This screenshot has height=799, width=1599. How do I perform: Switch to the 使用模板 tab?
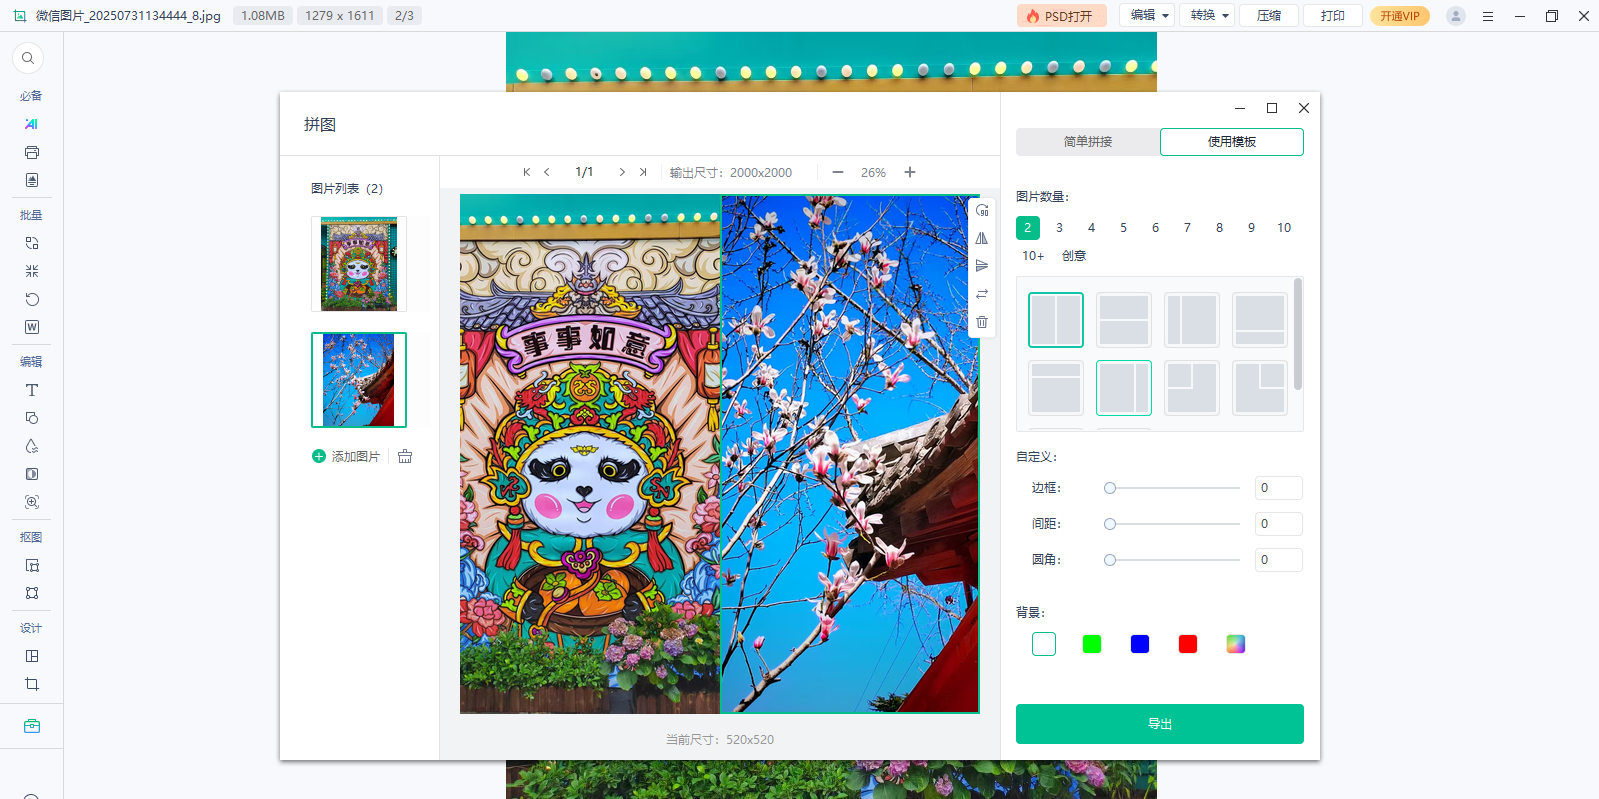click(x=1232, y=142)
